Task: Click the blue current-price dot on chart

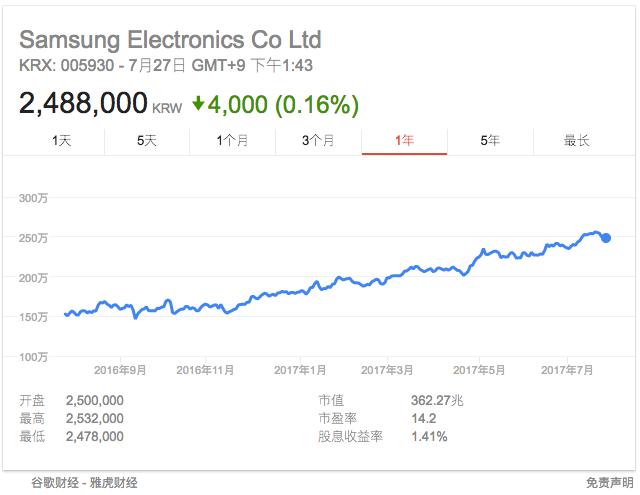Action: coord(606,238)
